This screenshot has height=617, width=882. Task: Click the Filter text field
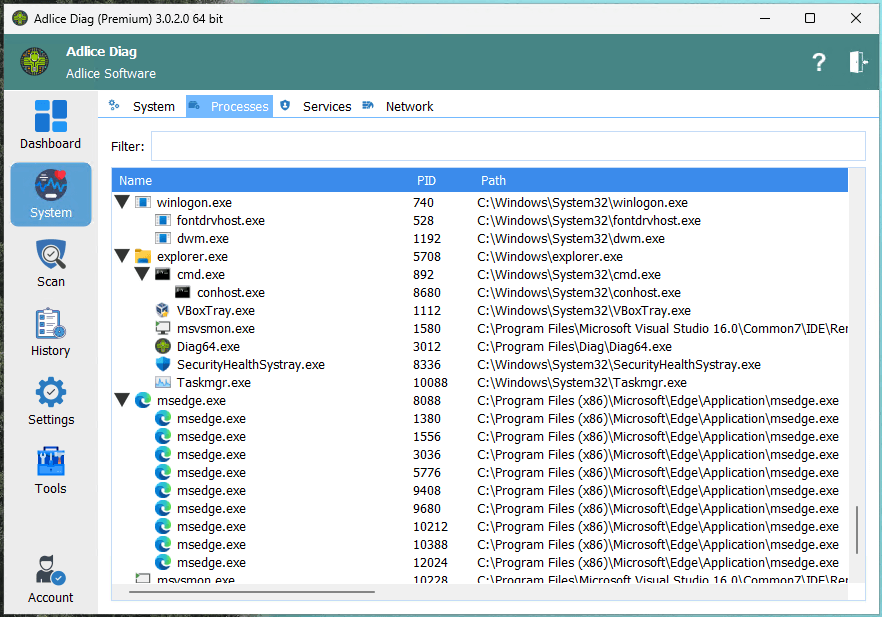(507, 146)
